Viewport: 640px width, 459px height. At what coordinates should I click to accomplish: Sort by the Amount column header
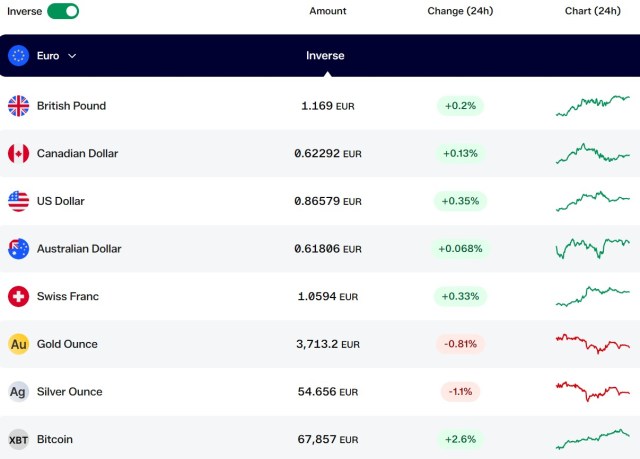point(328,11)
